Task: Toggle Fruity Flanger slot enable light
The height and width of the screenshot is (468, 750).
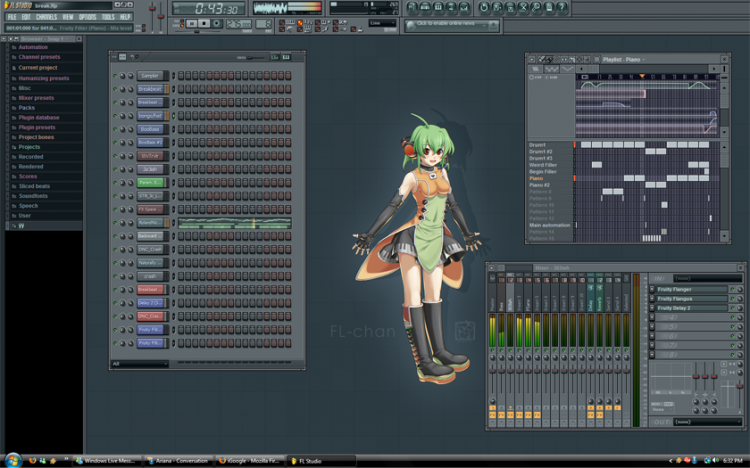Action: point(732,289)
